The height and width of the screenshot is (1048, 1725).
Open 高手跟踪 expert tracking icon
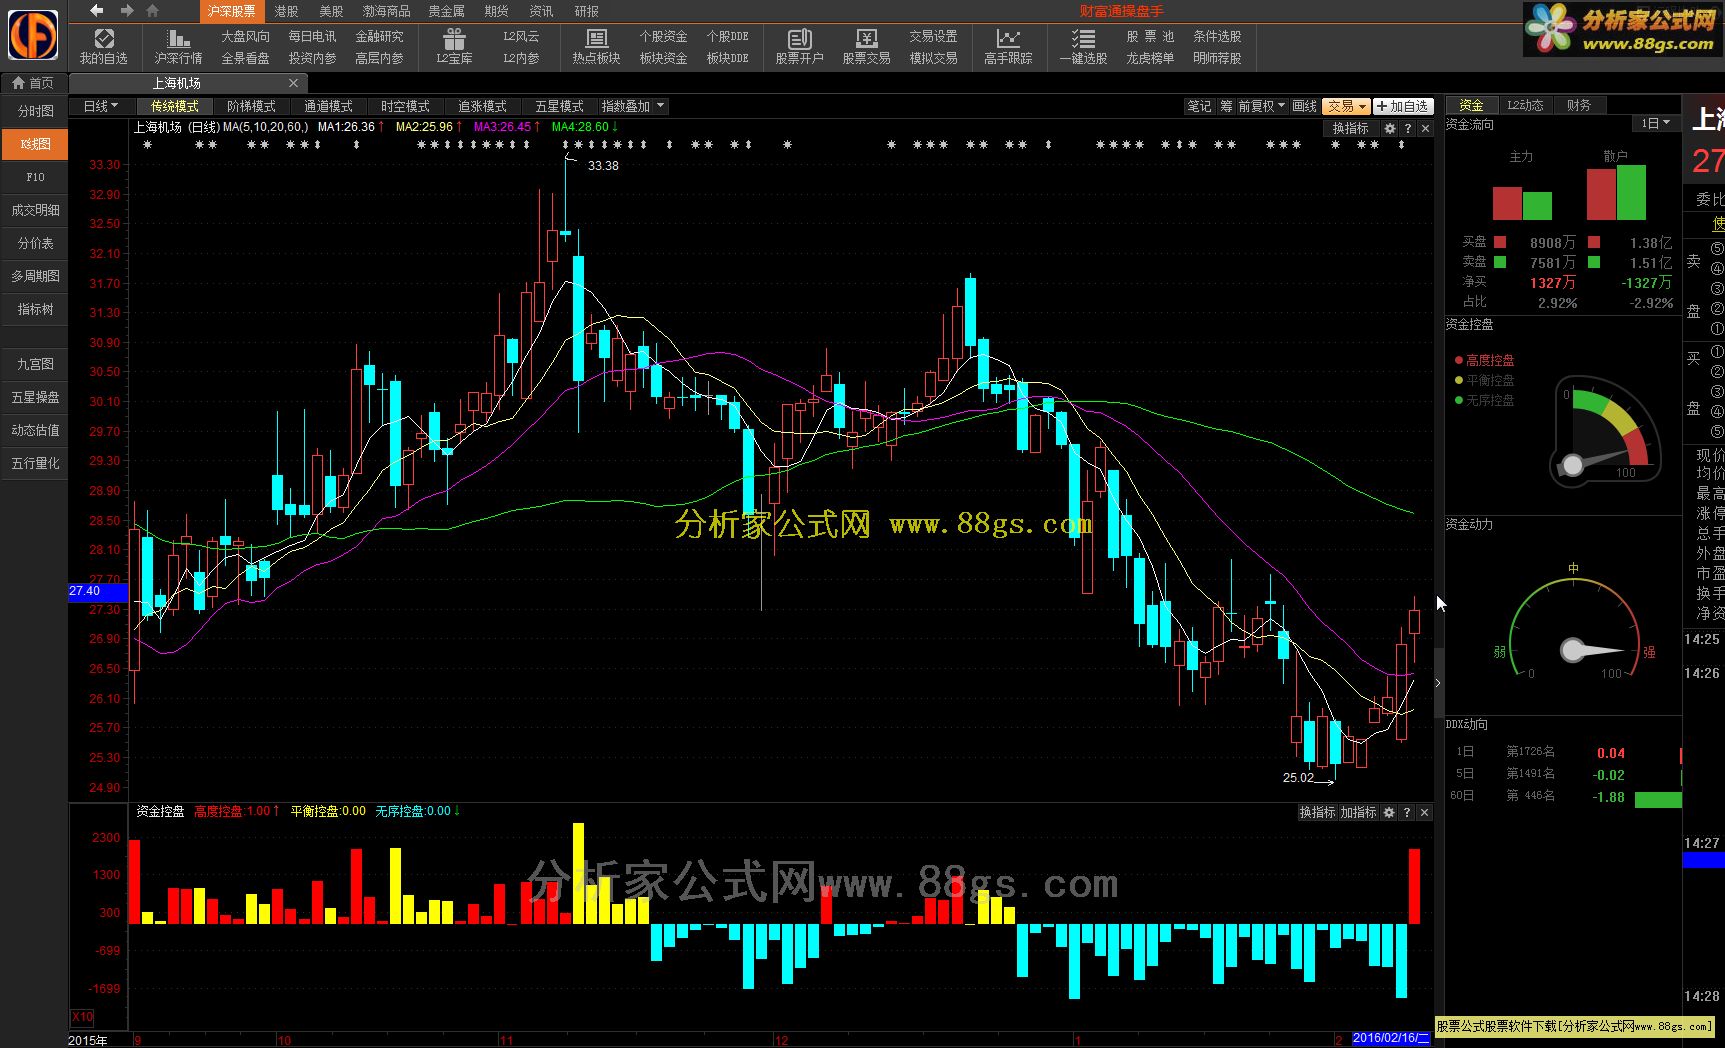click(x=1008, y=47)
